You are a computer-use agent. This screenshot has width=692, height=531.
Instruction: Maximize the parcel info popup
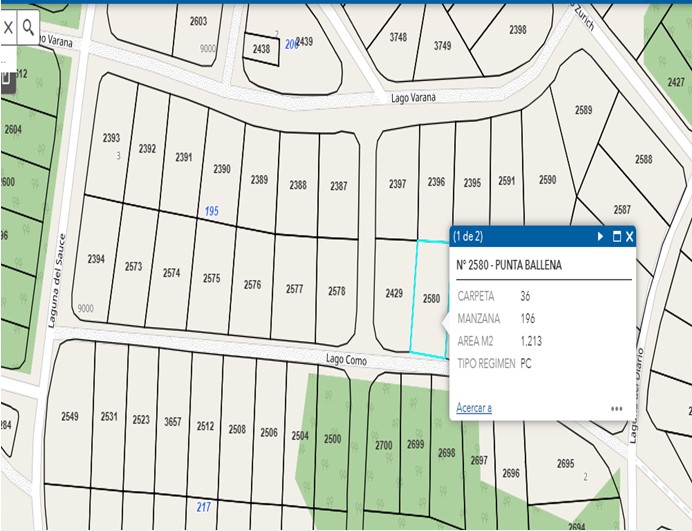click(616, 237)
